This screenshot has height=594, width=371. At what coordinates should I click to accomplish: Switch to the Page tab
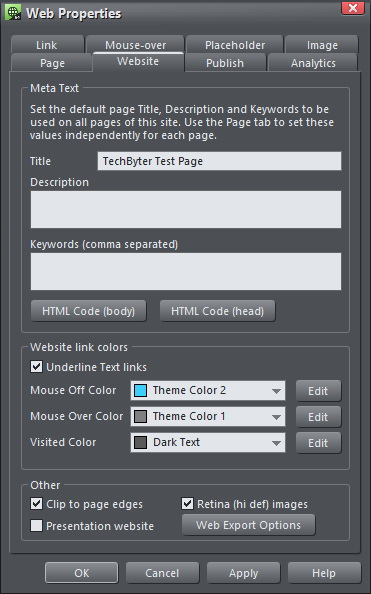point(52,63)
